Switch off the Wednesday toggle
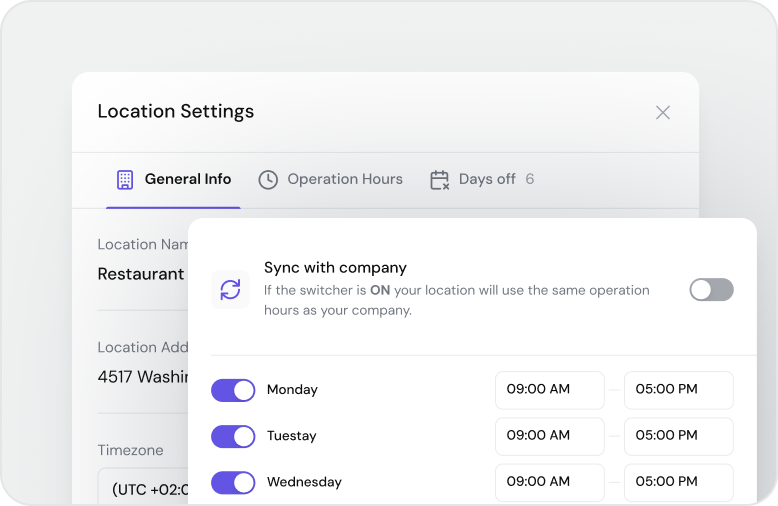Viewport: 778px width, 506px height. 233,482
